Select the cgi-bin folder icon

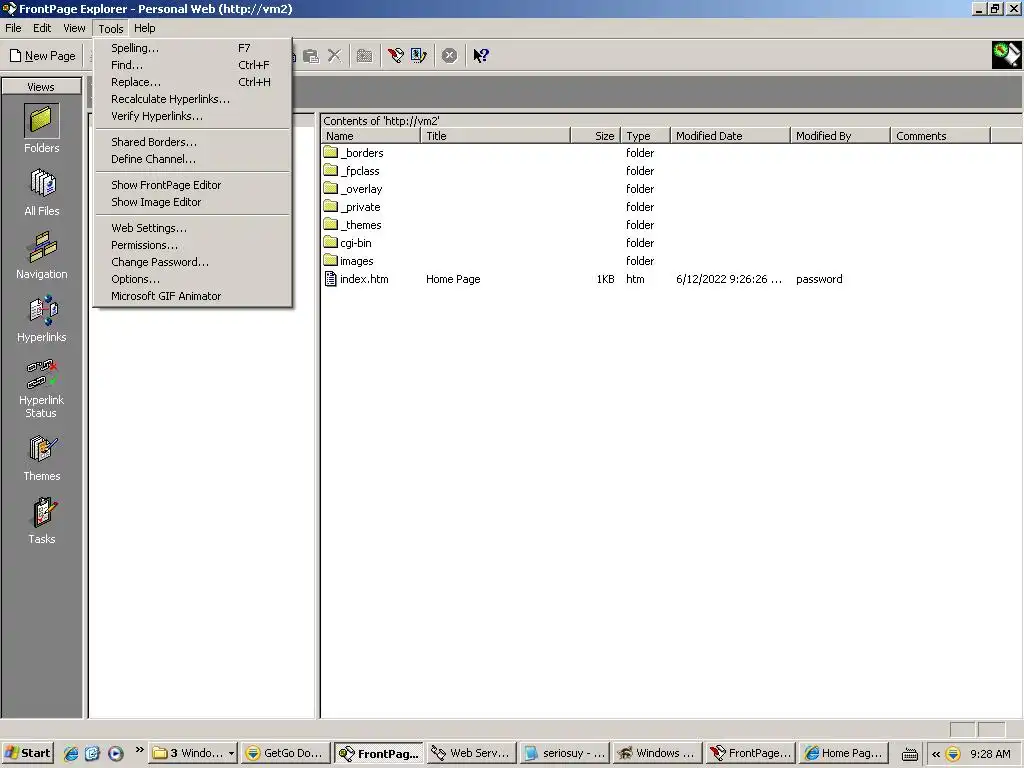click(330, 242)
